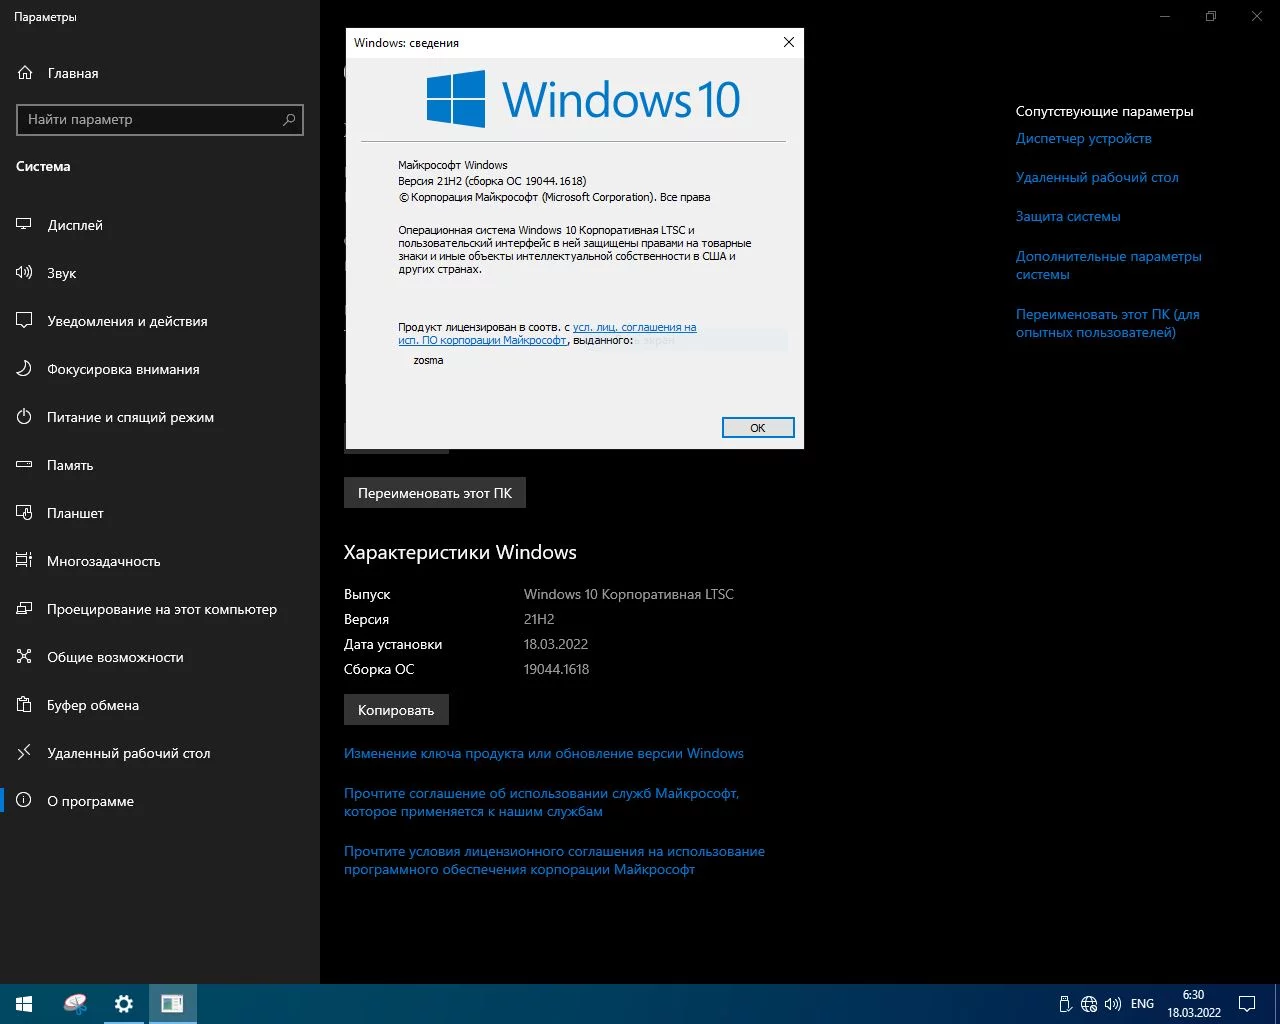Go to the Главная settings home
Image resolution: width=1280 pixels, height=1024 pixels.
pos(160,73)
